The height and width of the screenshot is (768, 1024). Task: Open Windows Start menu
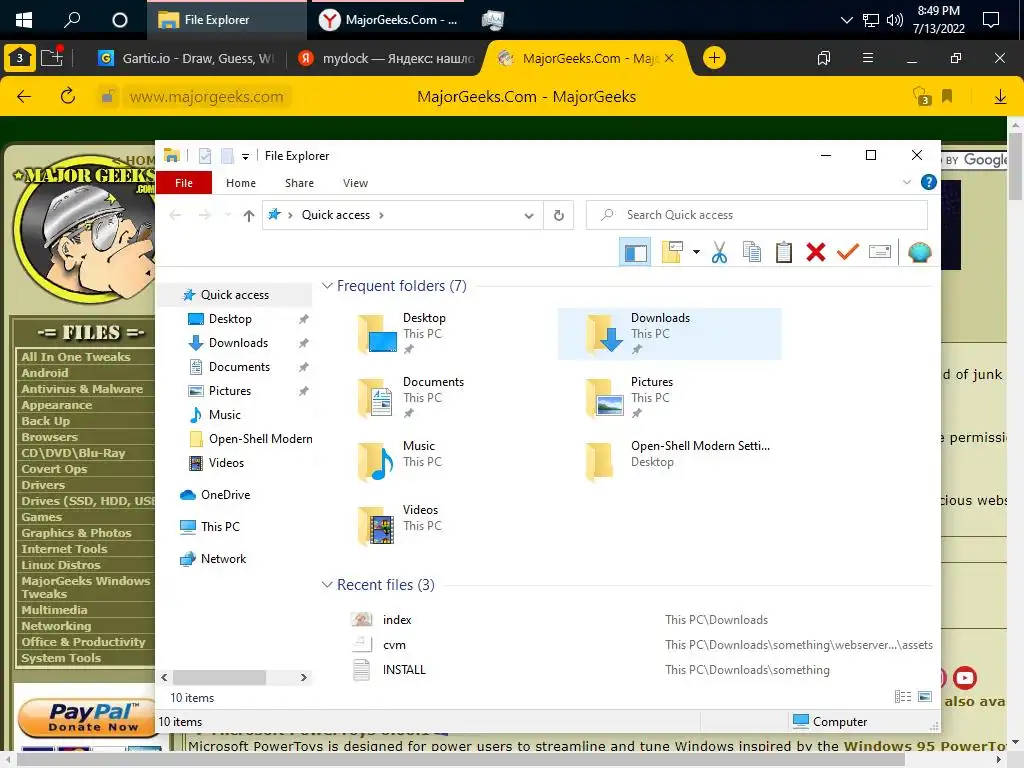(x=24, y=20)
